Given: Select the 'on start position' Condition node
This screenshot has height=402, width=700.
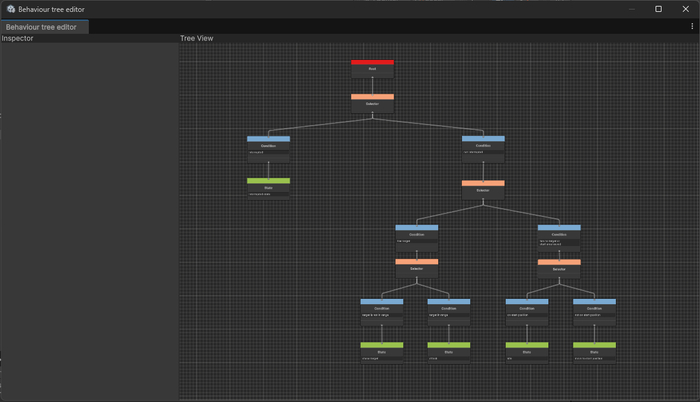Looking at the screenshot, I should coord(526,310).
